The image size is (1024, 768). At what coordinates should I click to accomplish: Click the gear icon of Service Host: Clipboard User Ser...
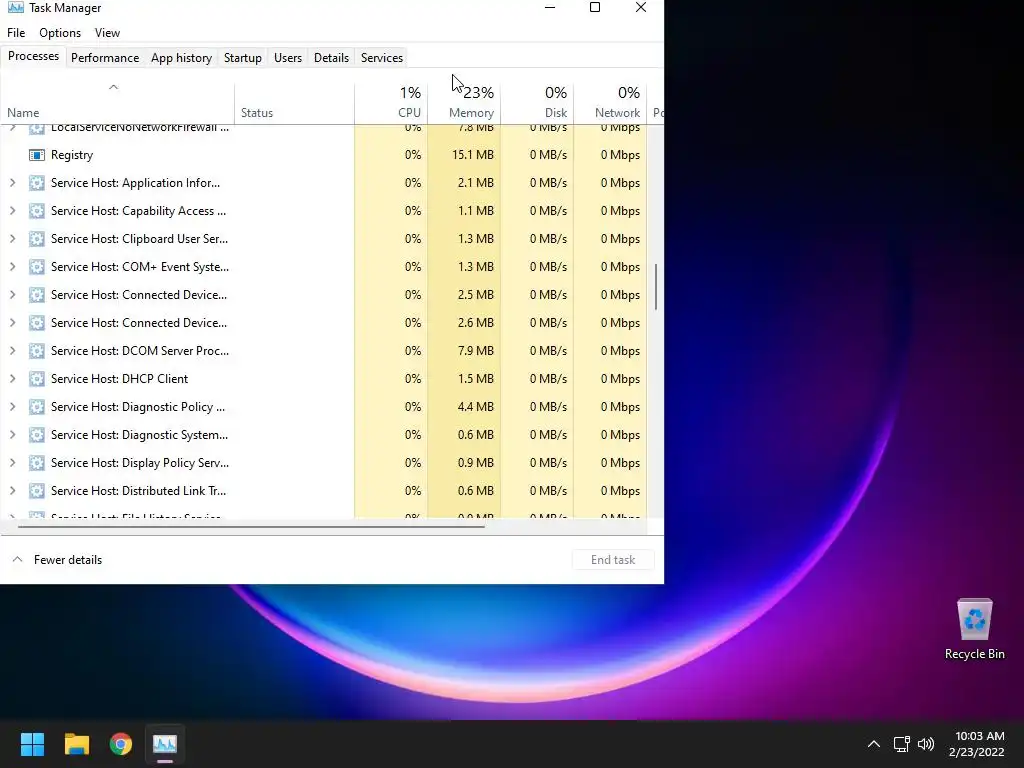pyautogui.click(x=37, y=239)
